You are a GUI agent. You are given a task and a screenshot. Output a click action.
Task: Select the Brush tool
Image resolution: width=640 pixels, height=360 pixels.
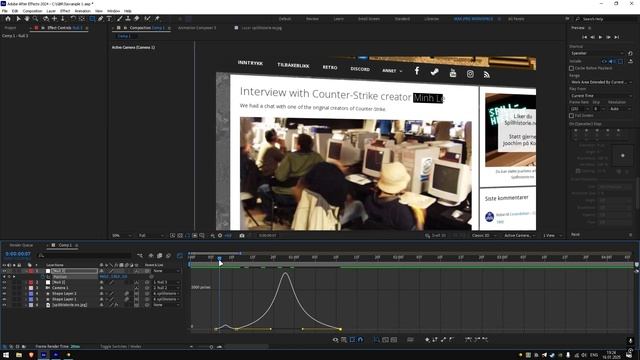pyautogui.click(x=120, y=19)
